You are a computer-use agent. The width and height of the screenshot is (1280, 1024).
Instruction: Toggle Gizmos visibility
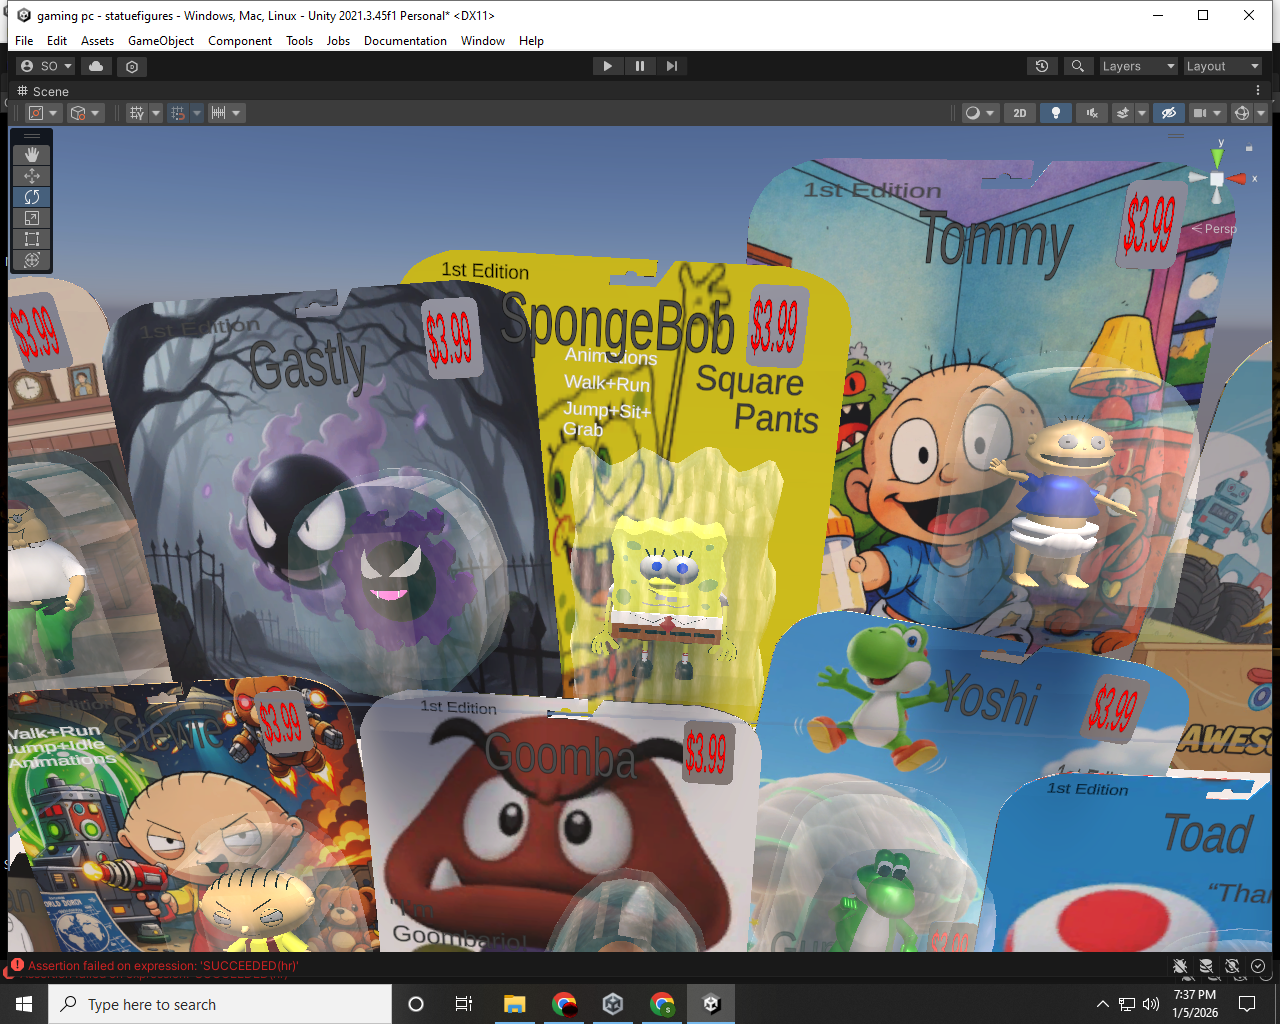(x=1242, y=113)
